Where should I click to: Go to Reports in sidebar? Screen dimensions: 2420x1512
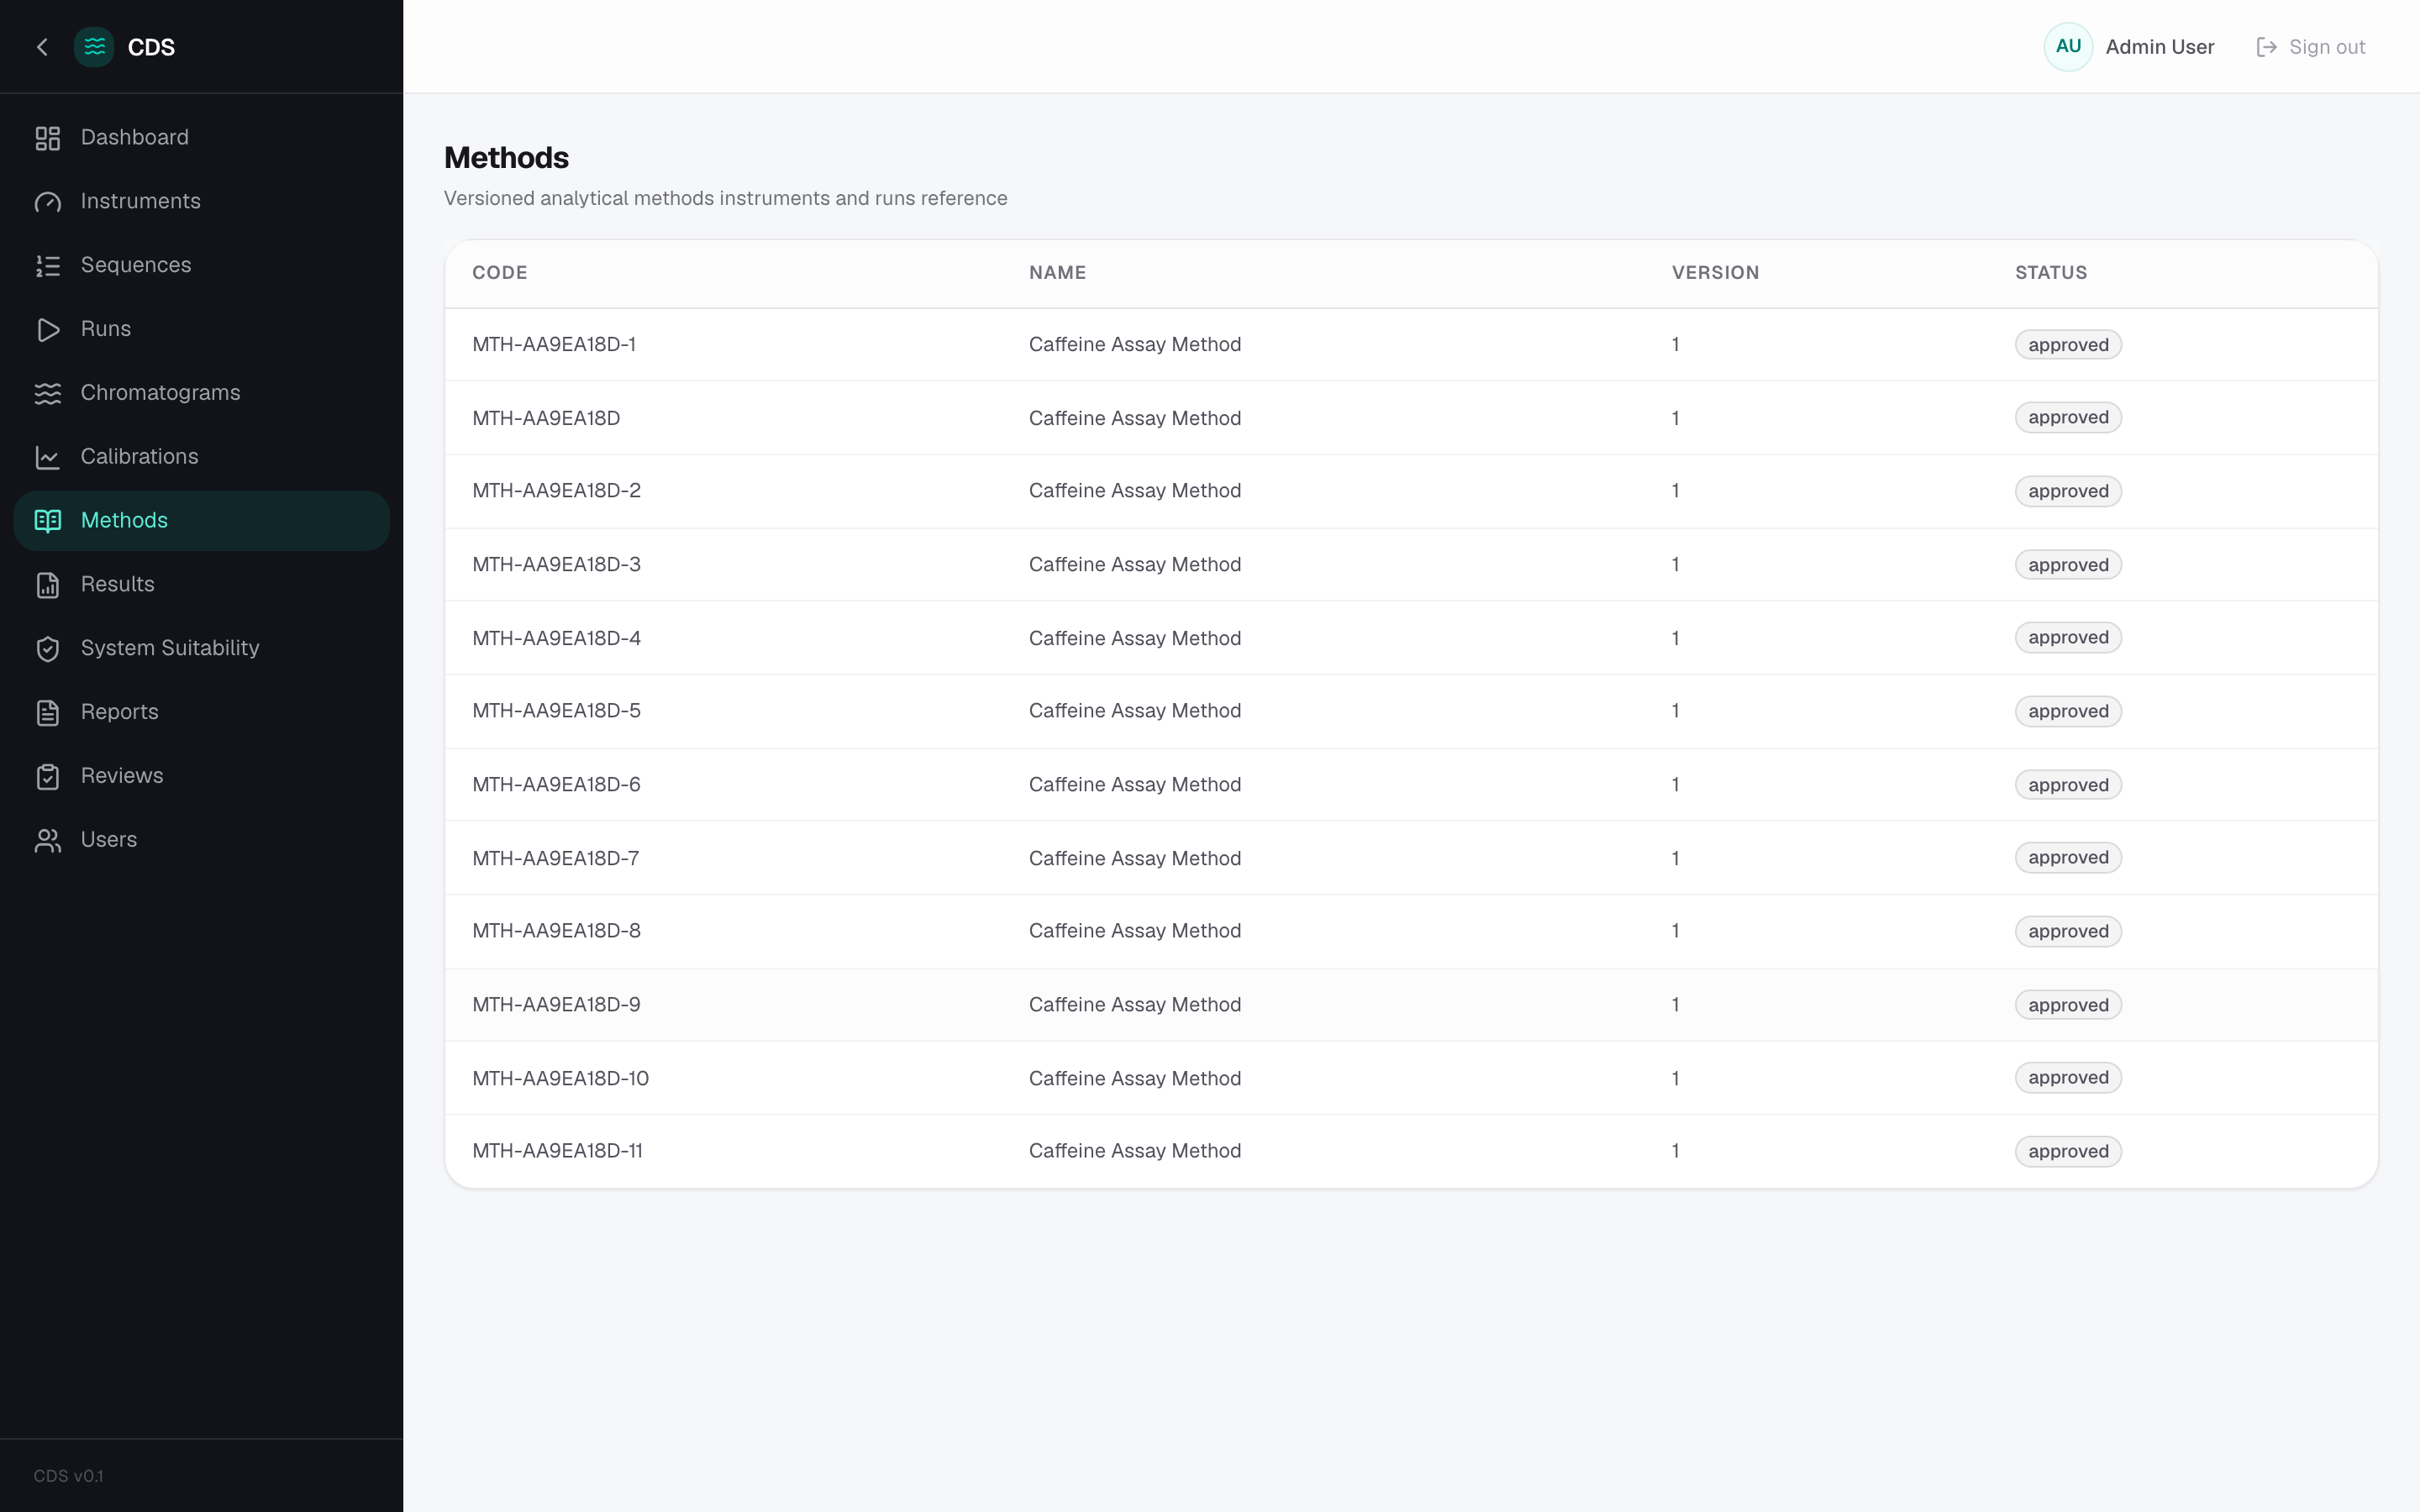pos(201,713)
